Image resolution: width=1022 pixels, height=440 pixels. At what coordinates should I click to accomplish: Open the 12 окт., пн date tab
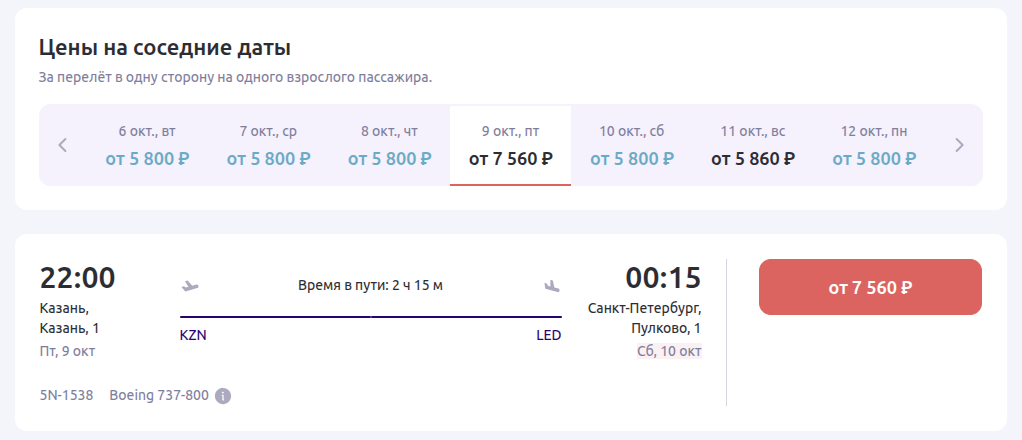click(x=874, y=145)
